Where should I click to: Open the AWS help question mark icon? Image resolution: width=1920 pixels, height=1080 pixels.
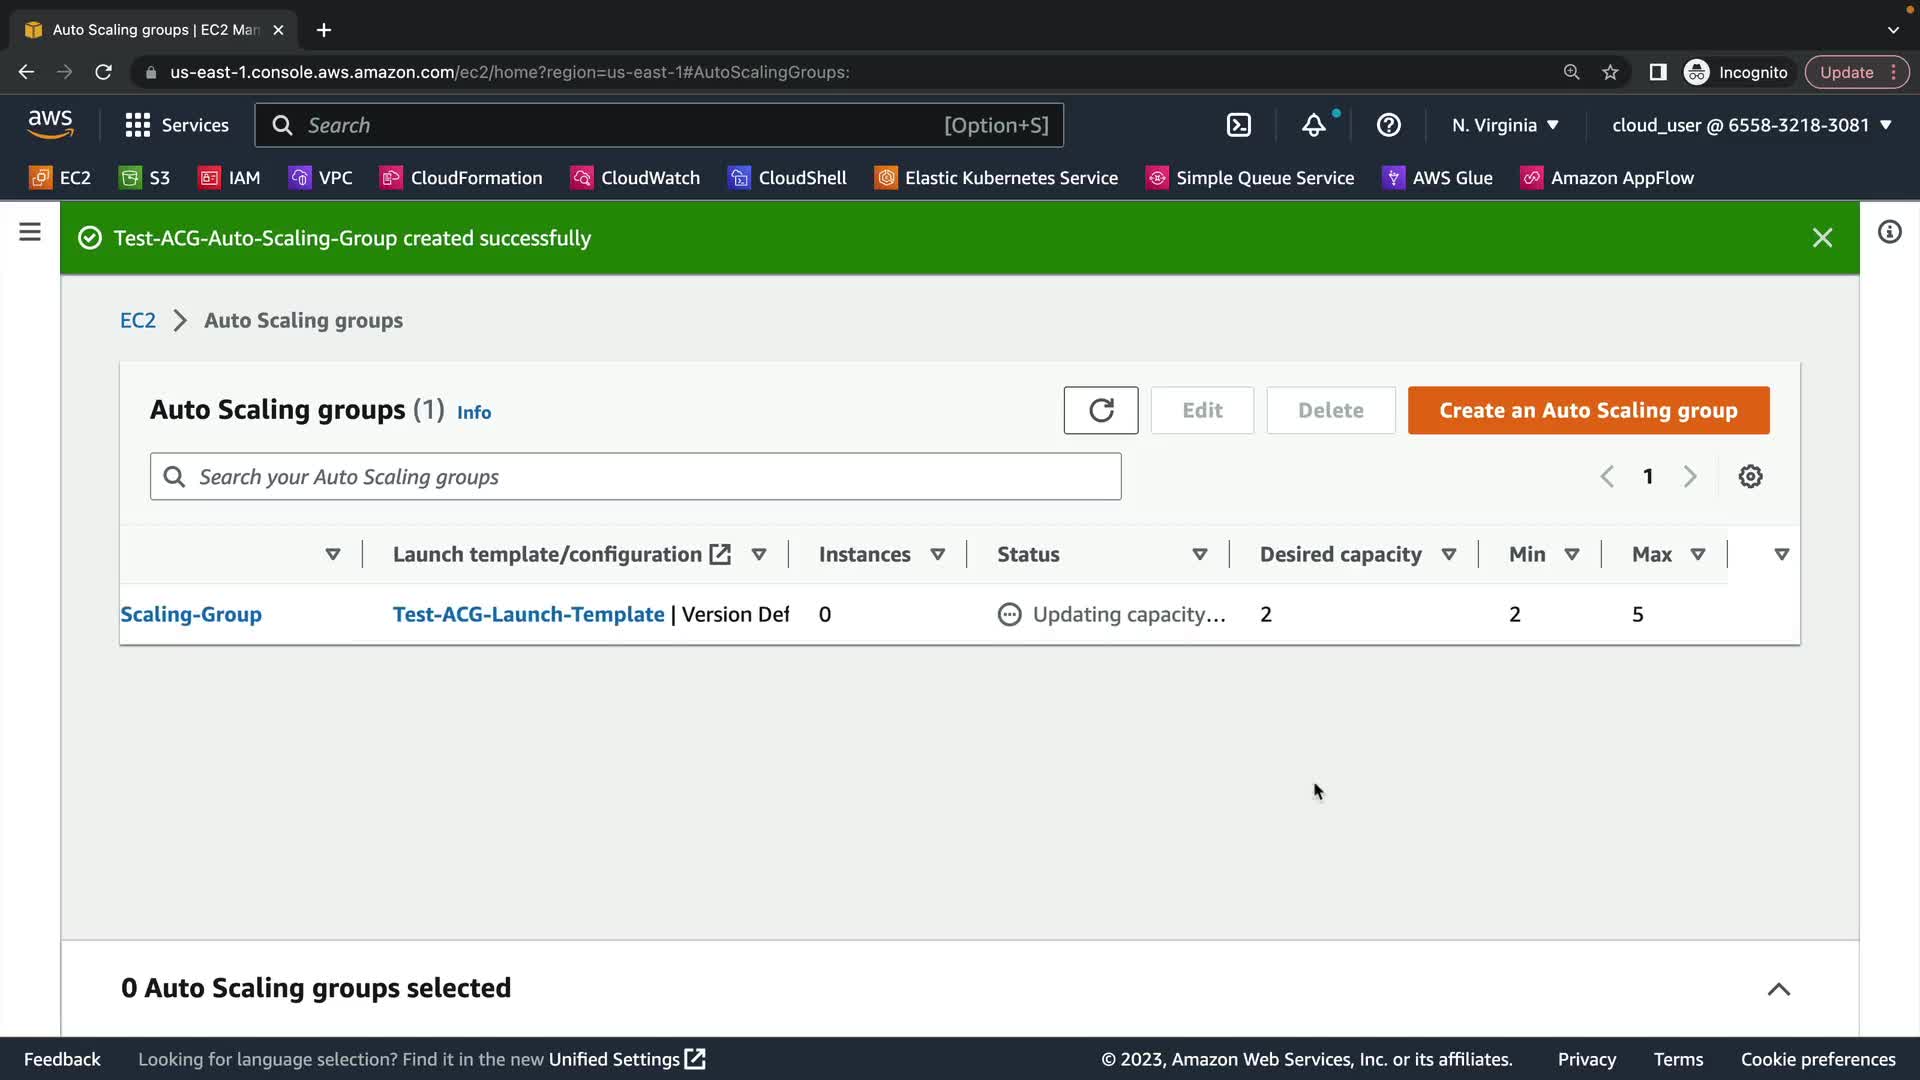pyautogui.click(x=1388, y=125)
